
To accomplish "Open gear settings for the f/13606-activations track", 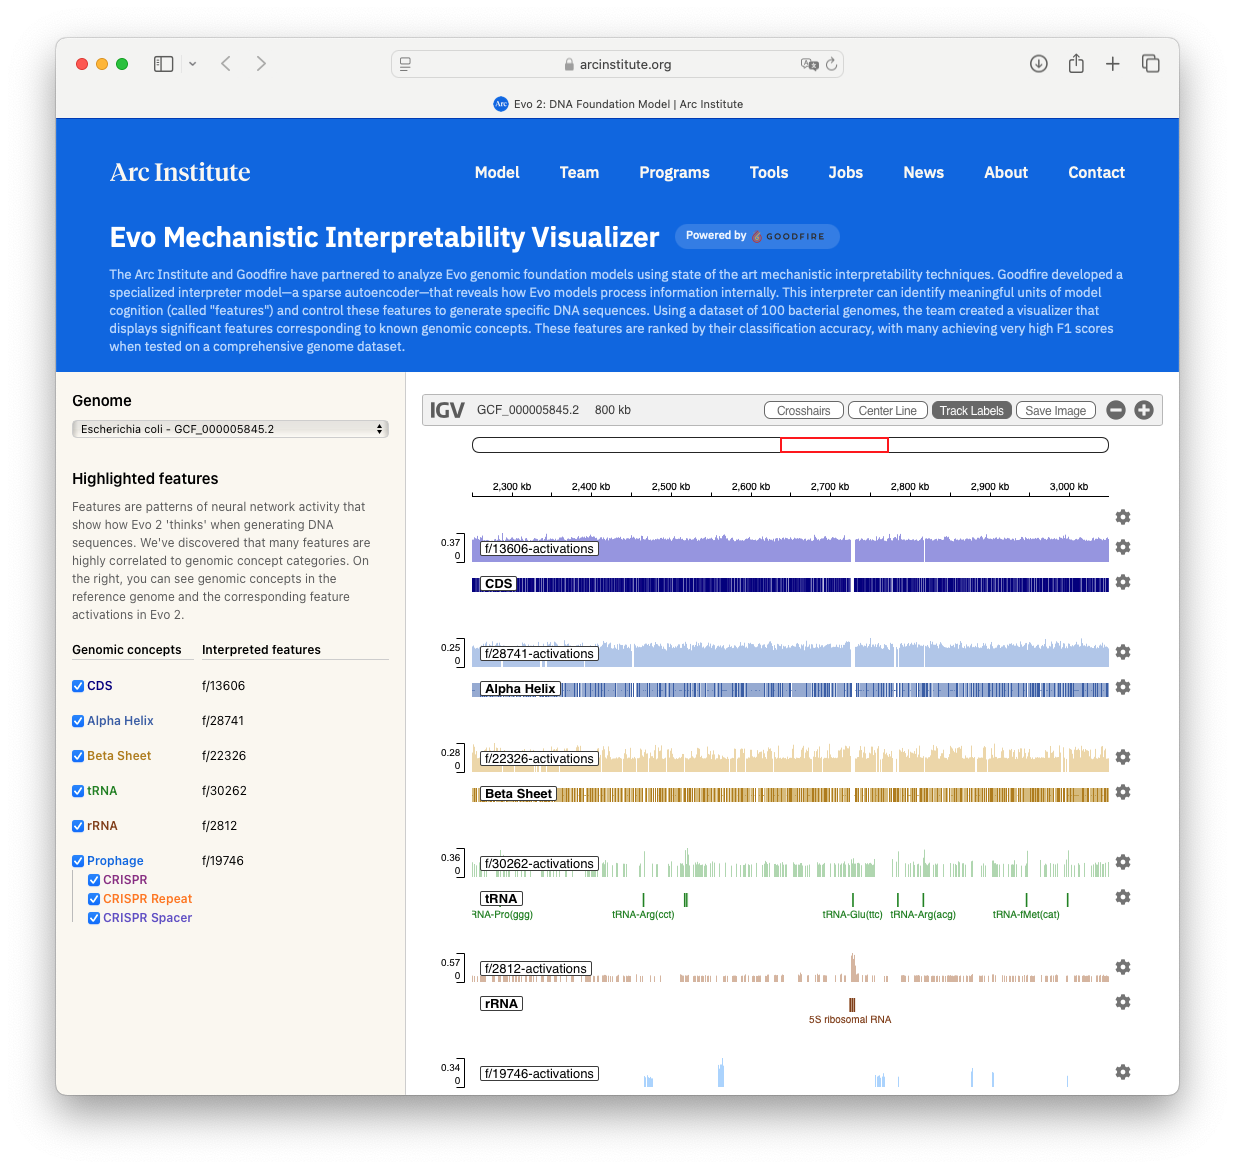I will [x=1123, y=547].
